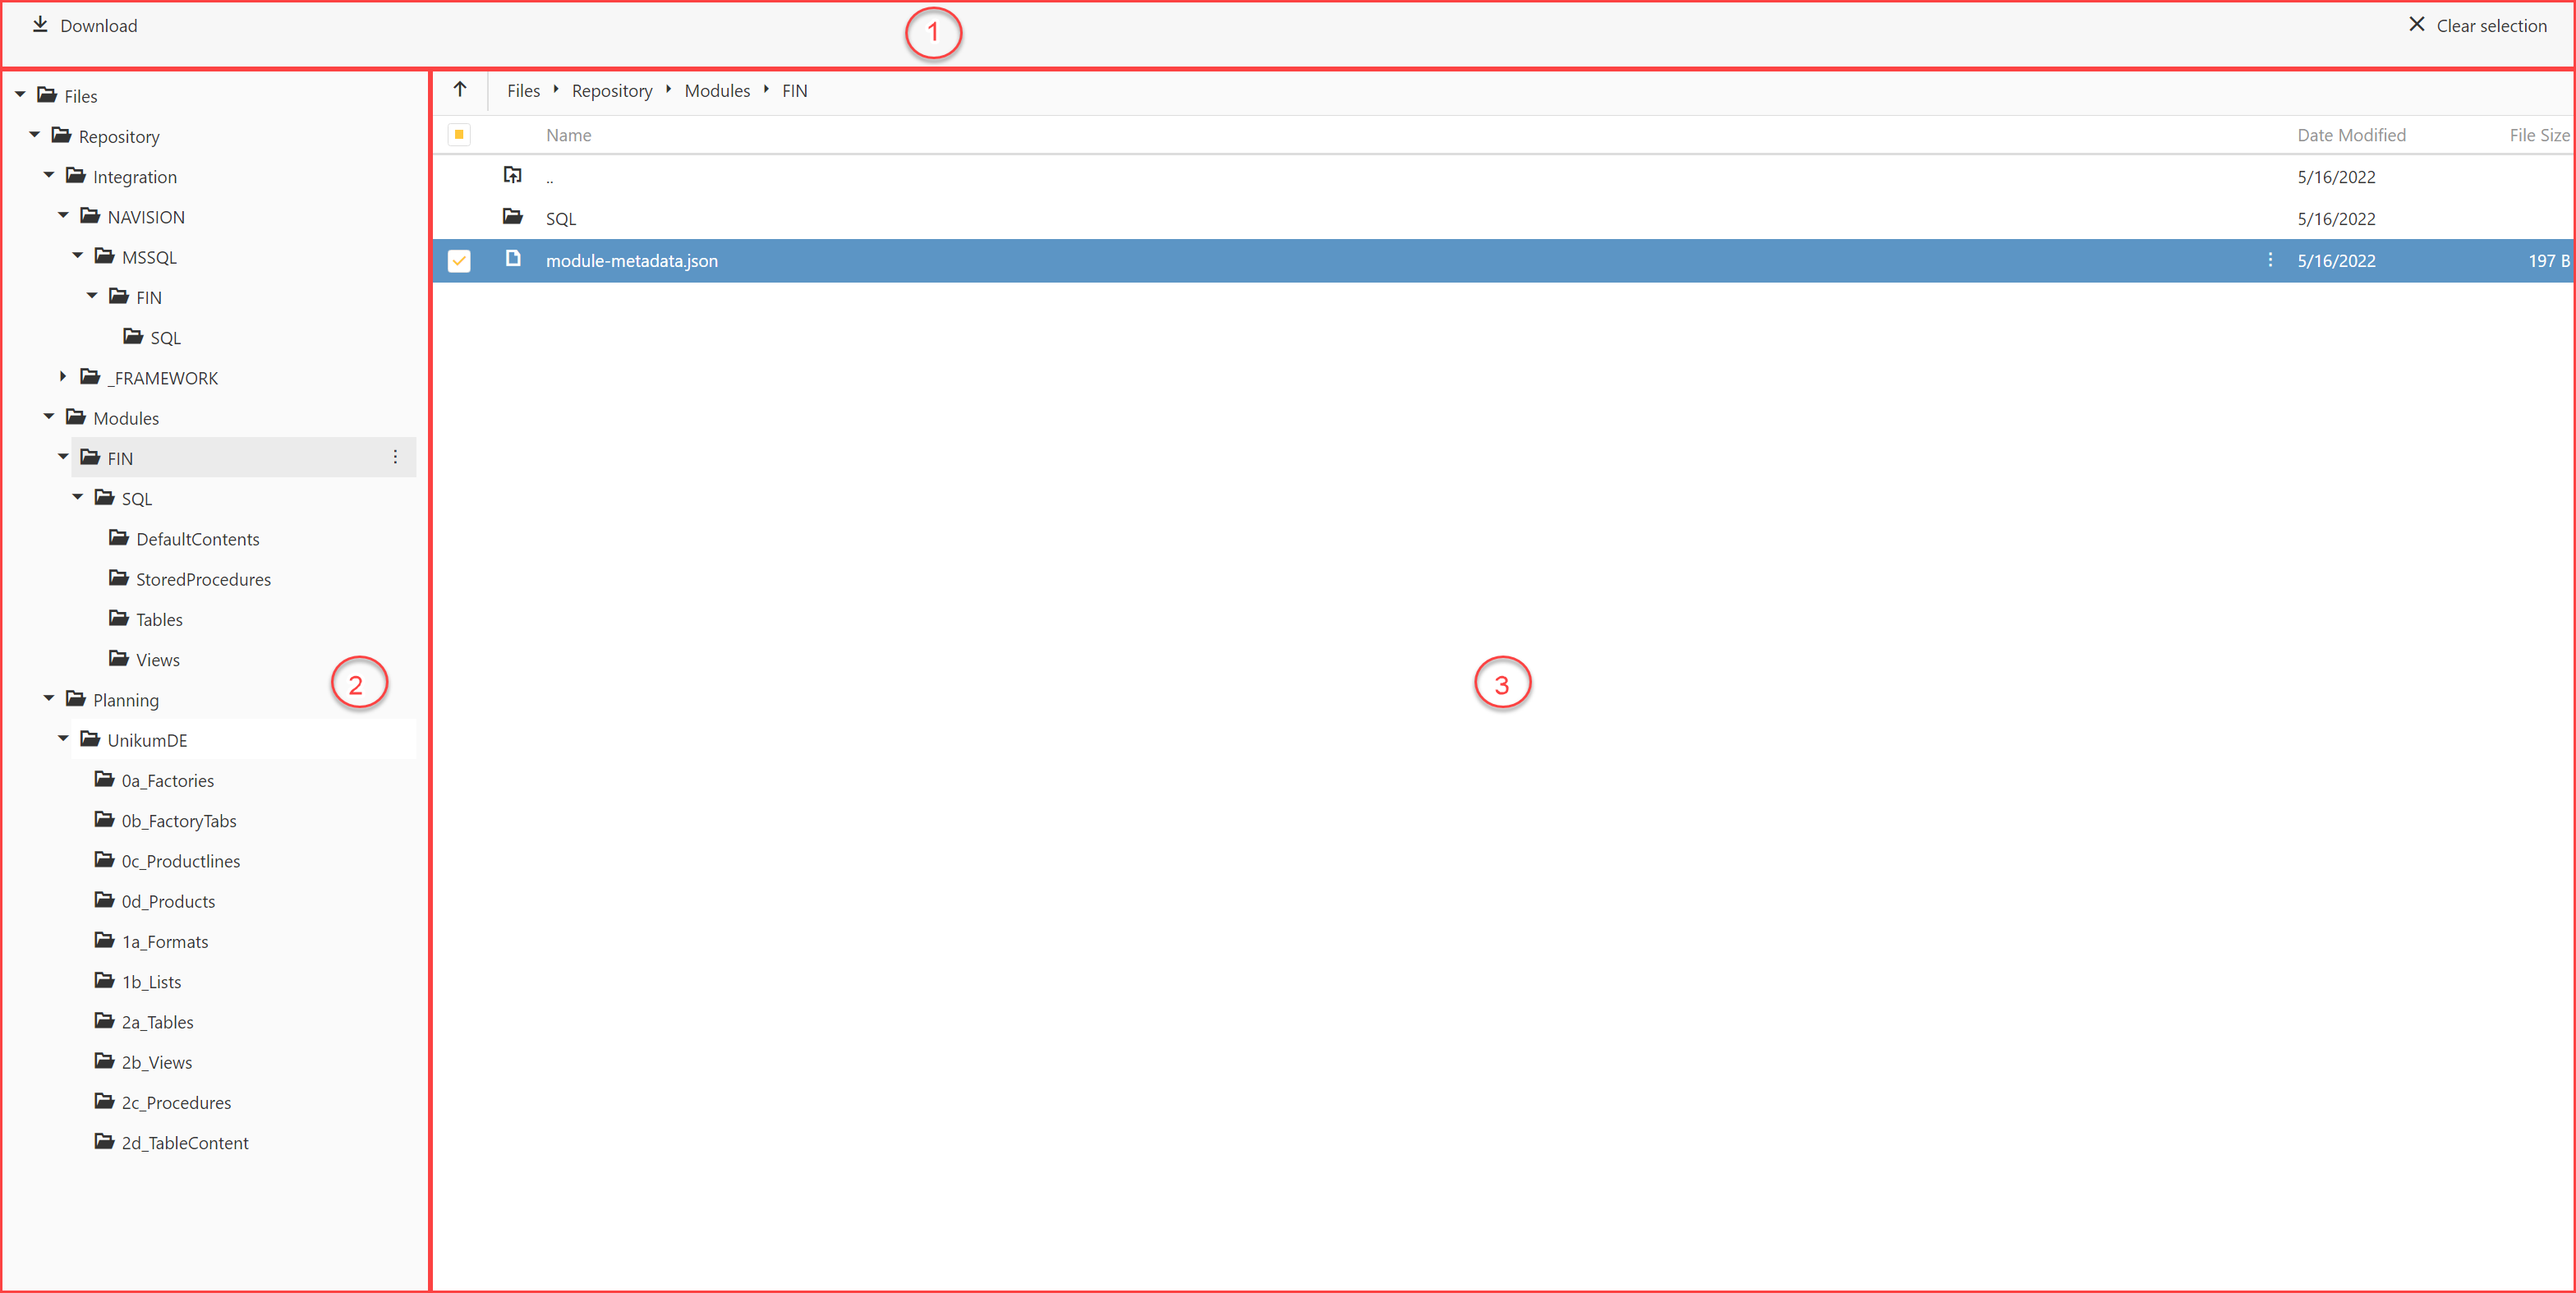This screenshot has width=2576, height=1293.
Task: Select the 2c_Procedures folder in tree
Action: 176,1102
